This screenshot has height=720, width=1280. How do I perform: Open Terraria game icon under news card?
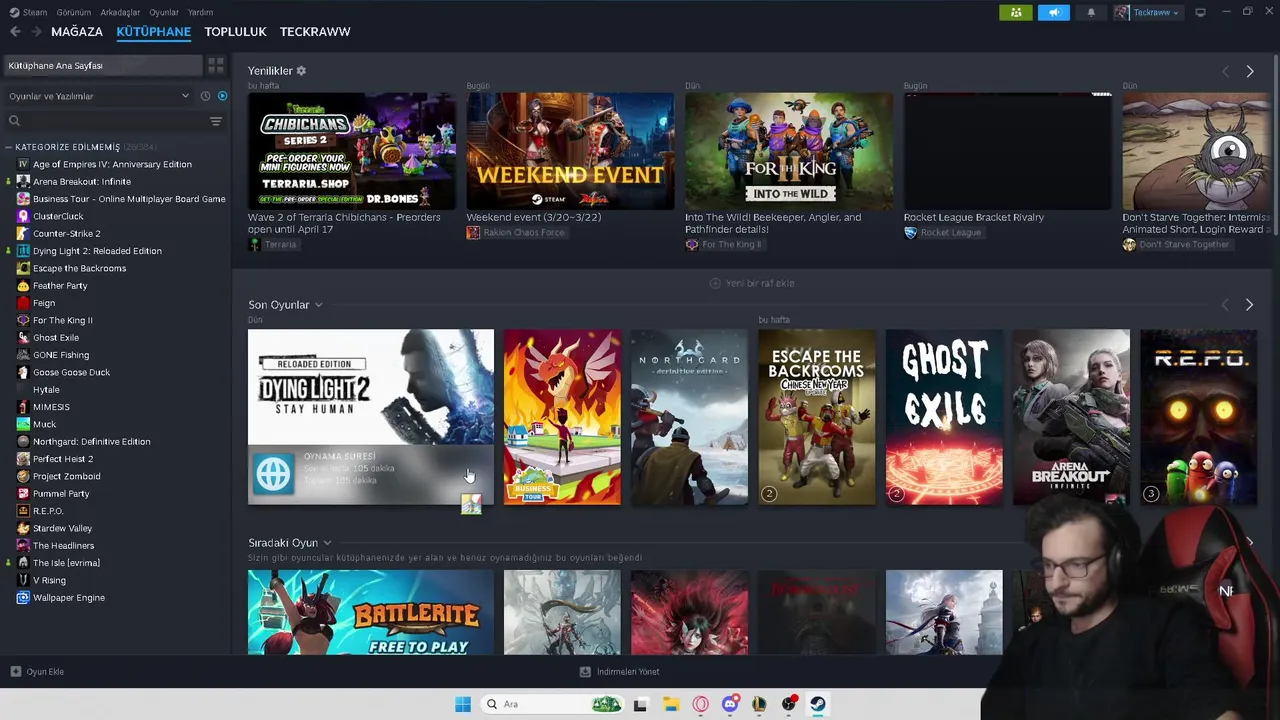click(x=255, y=244)
